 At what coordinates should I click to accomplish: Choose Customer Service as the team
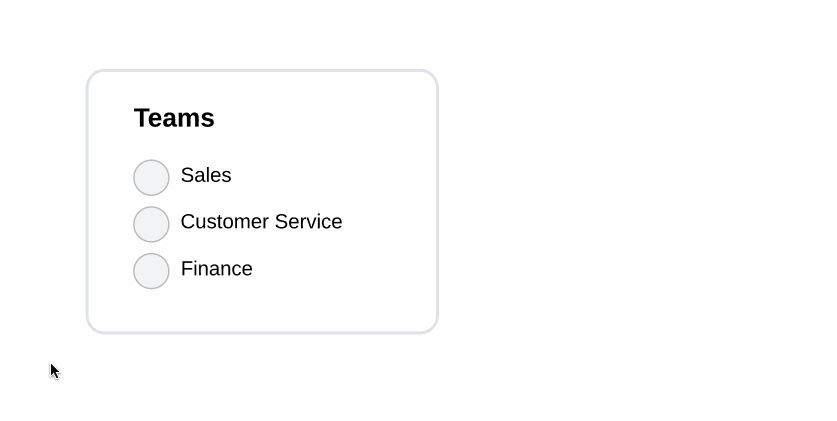[x=151, y=224]
